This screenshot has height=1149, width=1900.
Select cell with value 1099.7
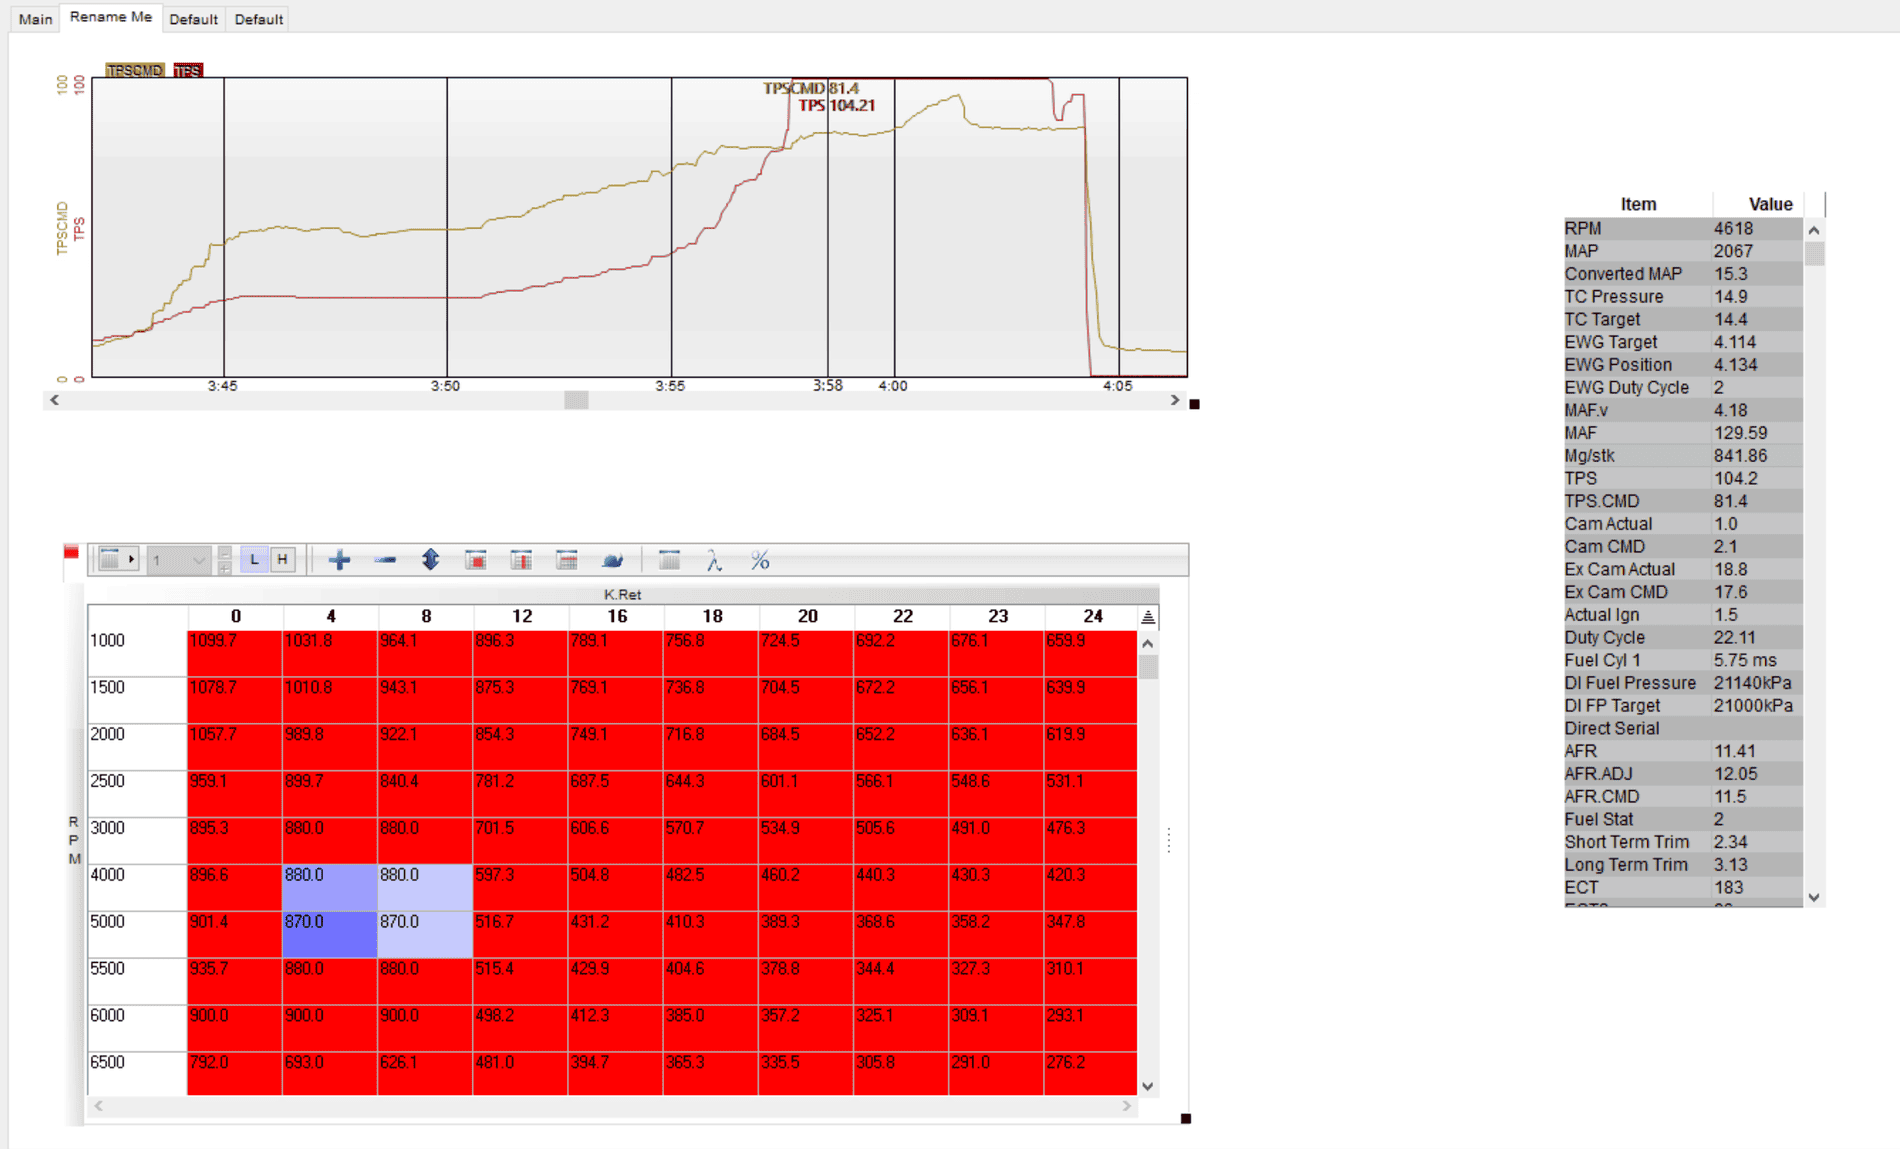235,653
